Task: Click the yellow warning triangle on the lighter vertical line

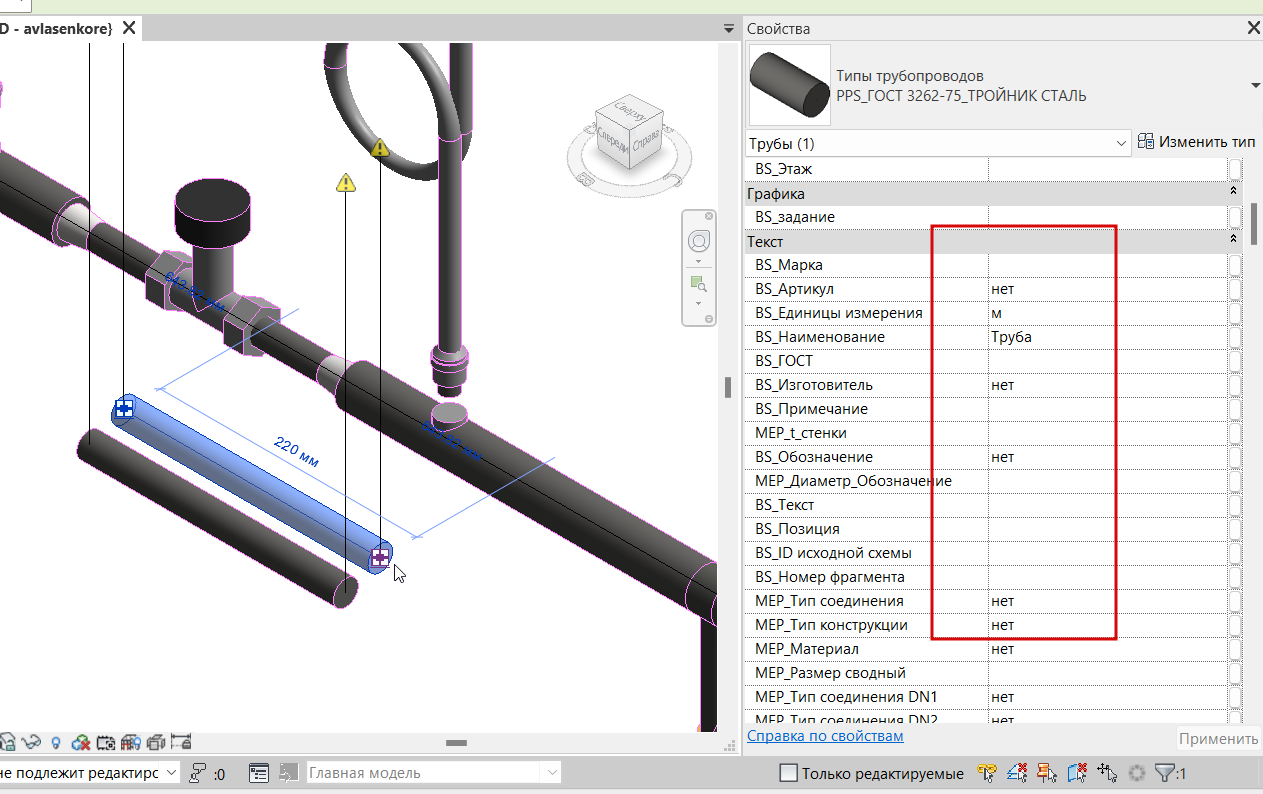Action: point(346,182)
